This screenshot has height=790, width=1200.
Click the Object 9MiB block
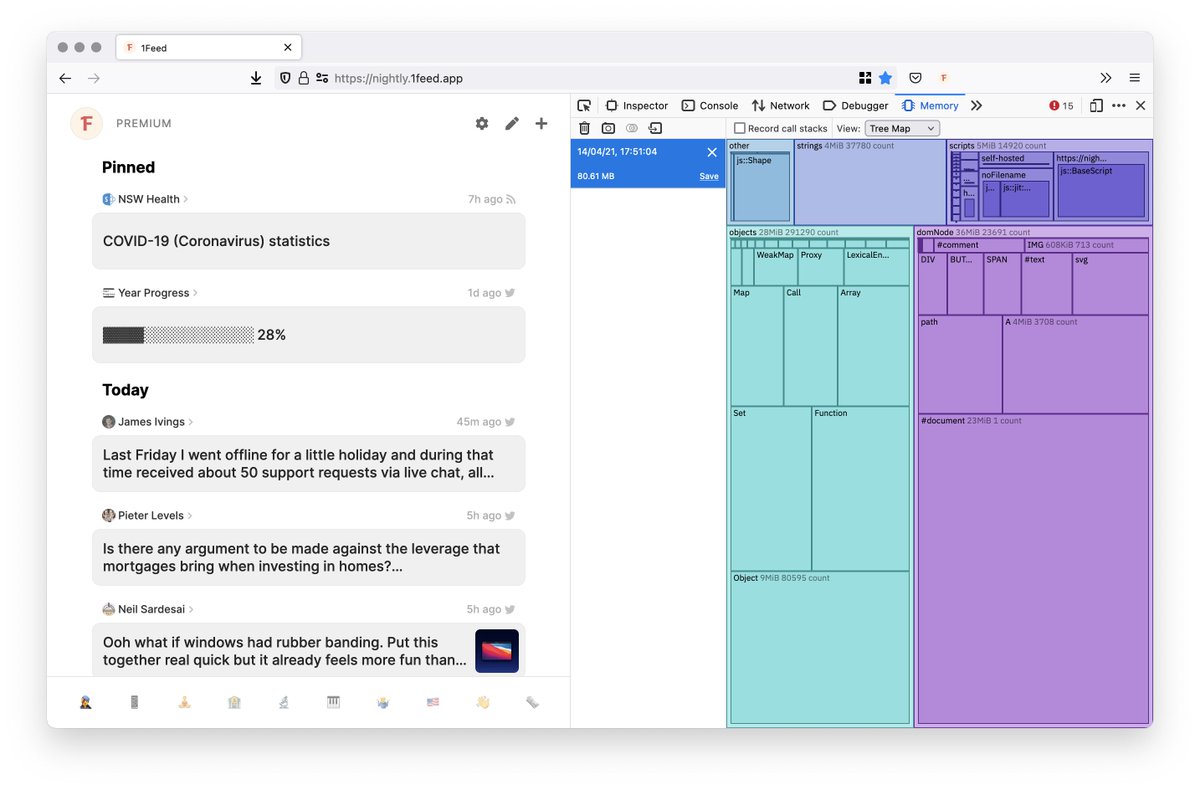(x=820, y=648)
